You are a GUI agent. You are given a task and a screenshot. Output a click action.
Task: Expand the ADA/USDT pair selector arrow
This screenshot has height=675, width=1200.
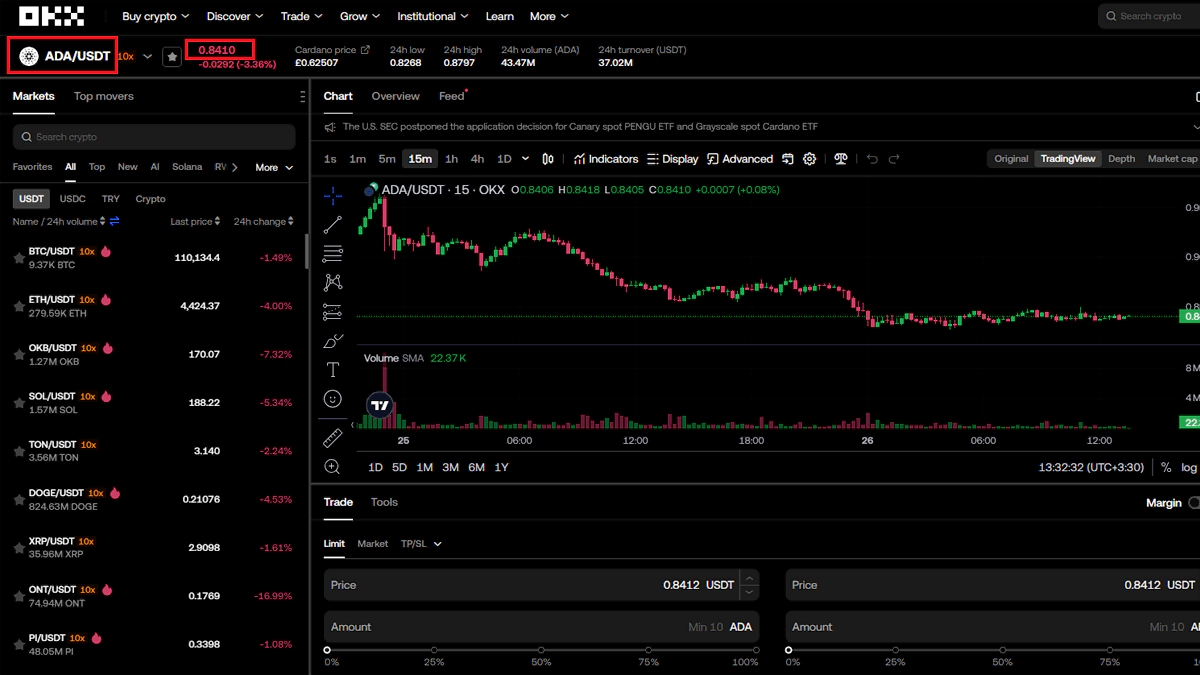pyautogui.click(x=148, y=57)
